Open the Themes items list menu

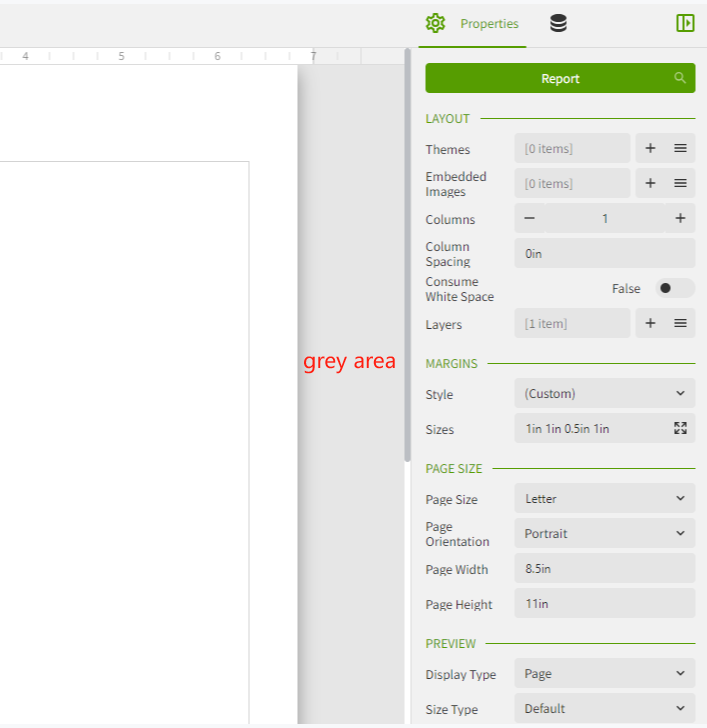[x=680, y=149]
